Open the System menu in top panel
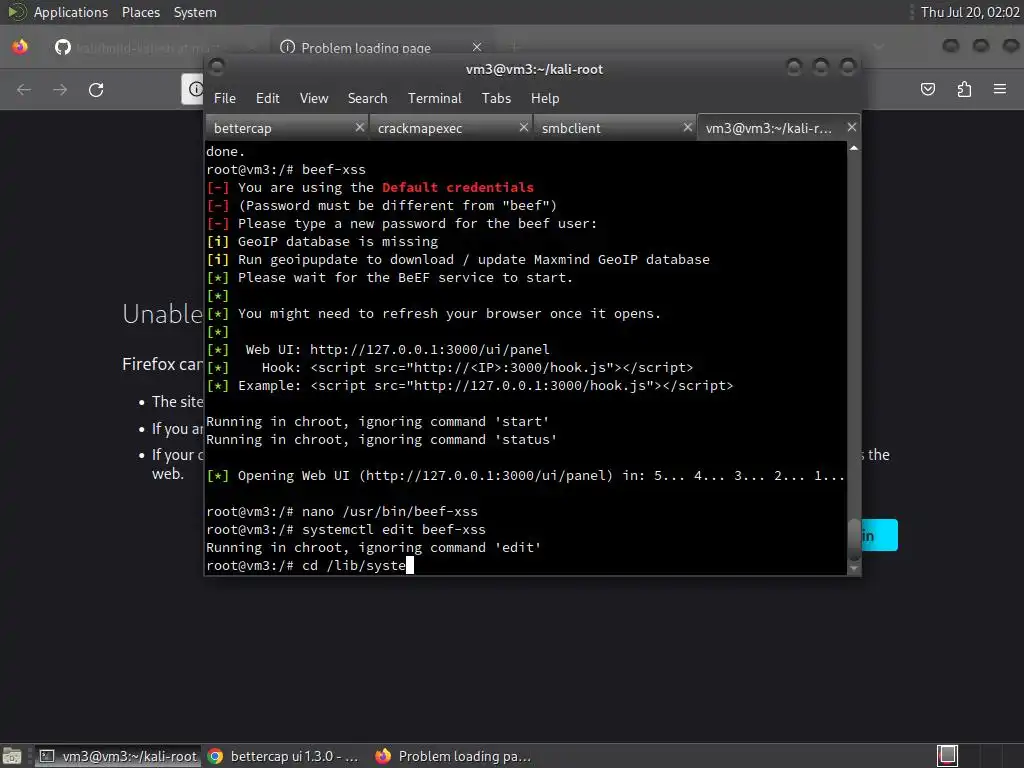The image size is (1024, 768). point(195,12)
